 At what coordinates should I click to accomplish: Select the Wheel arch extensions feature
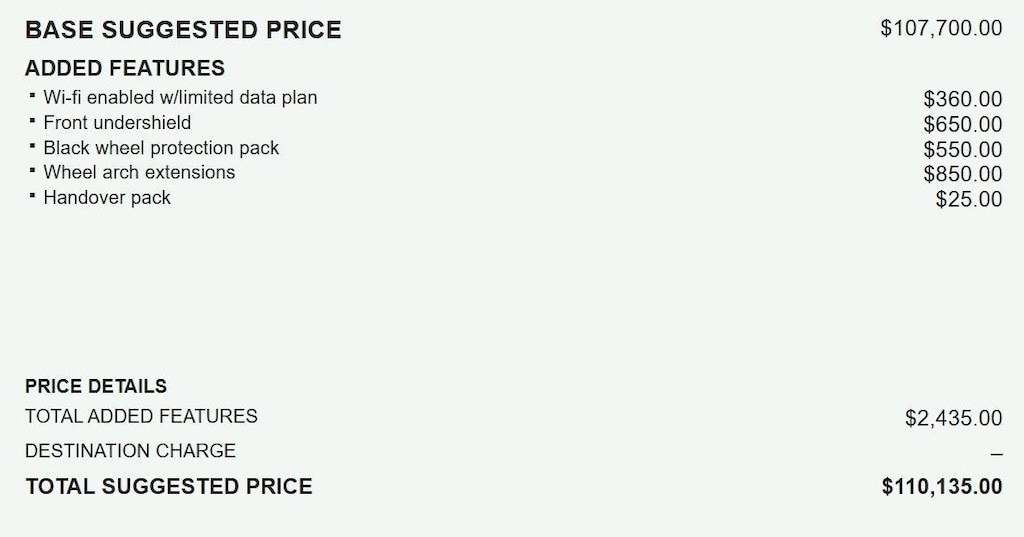click(x=139, y=172)
